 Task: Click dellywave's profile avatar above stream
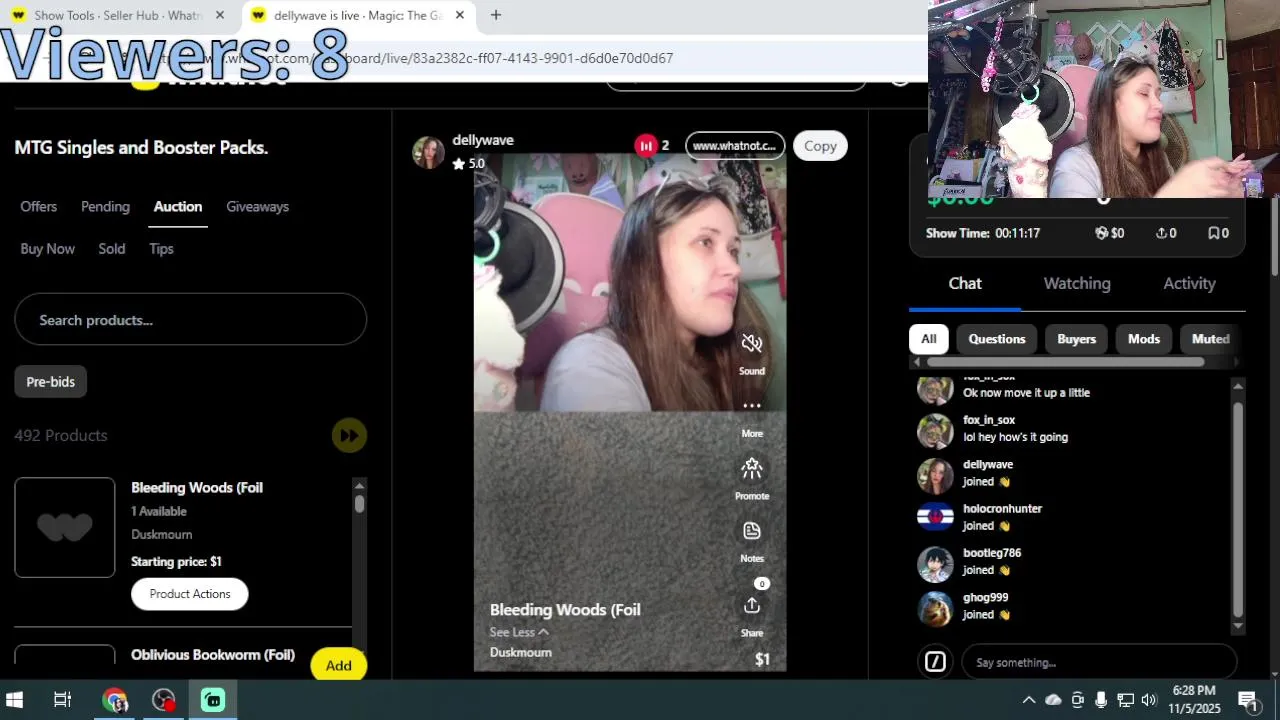click(428, 152)
